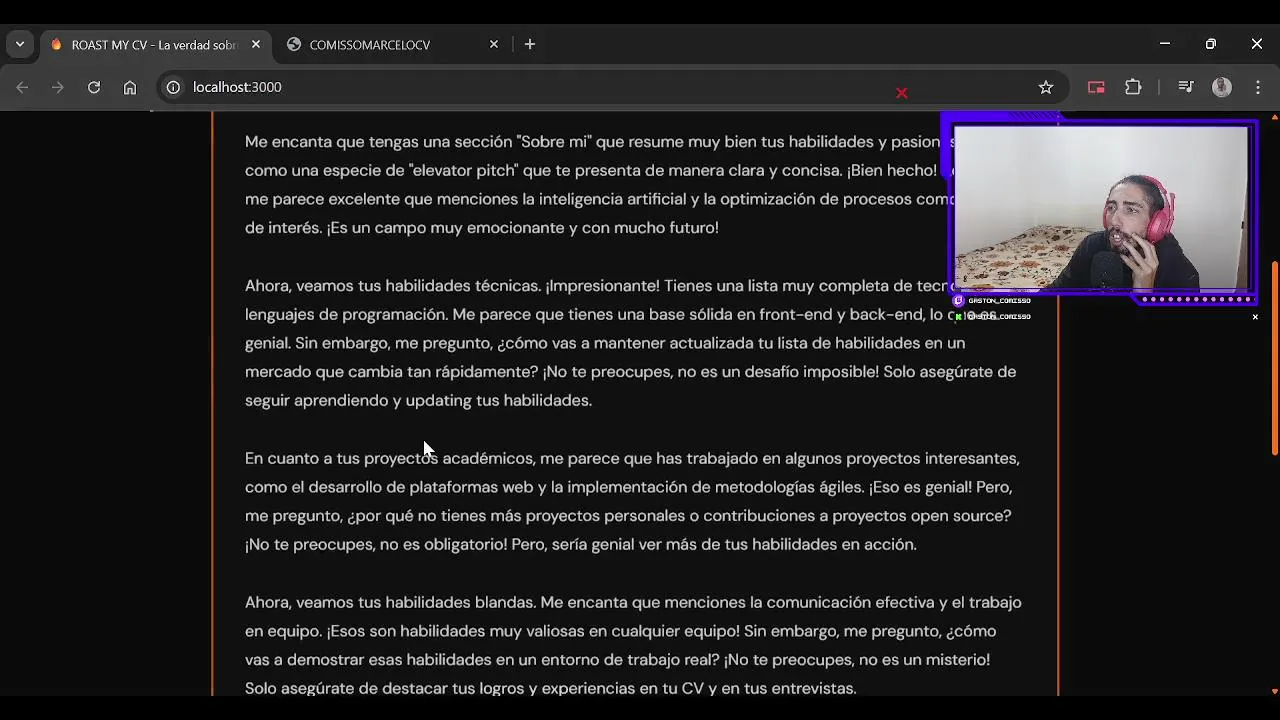View site information icon
1280x720 pixels.
click(x=173, y=87)
